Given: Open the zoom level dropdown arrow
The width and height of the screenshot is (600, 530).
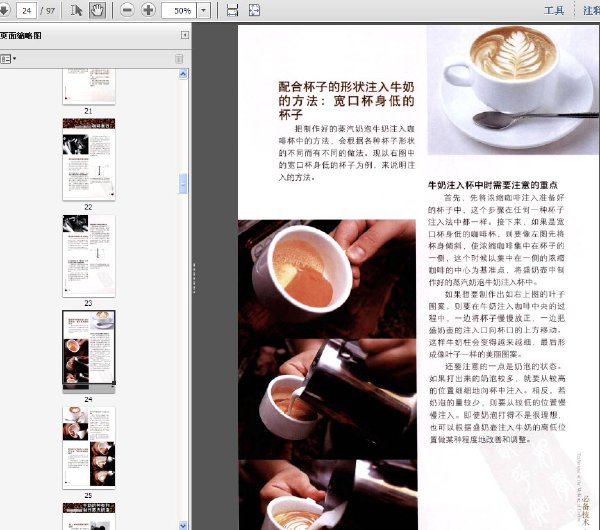Looking at the screenshot, I should [204, 11].
